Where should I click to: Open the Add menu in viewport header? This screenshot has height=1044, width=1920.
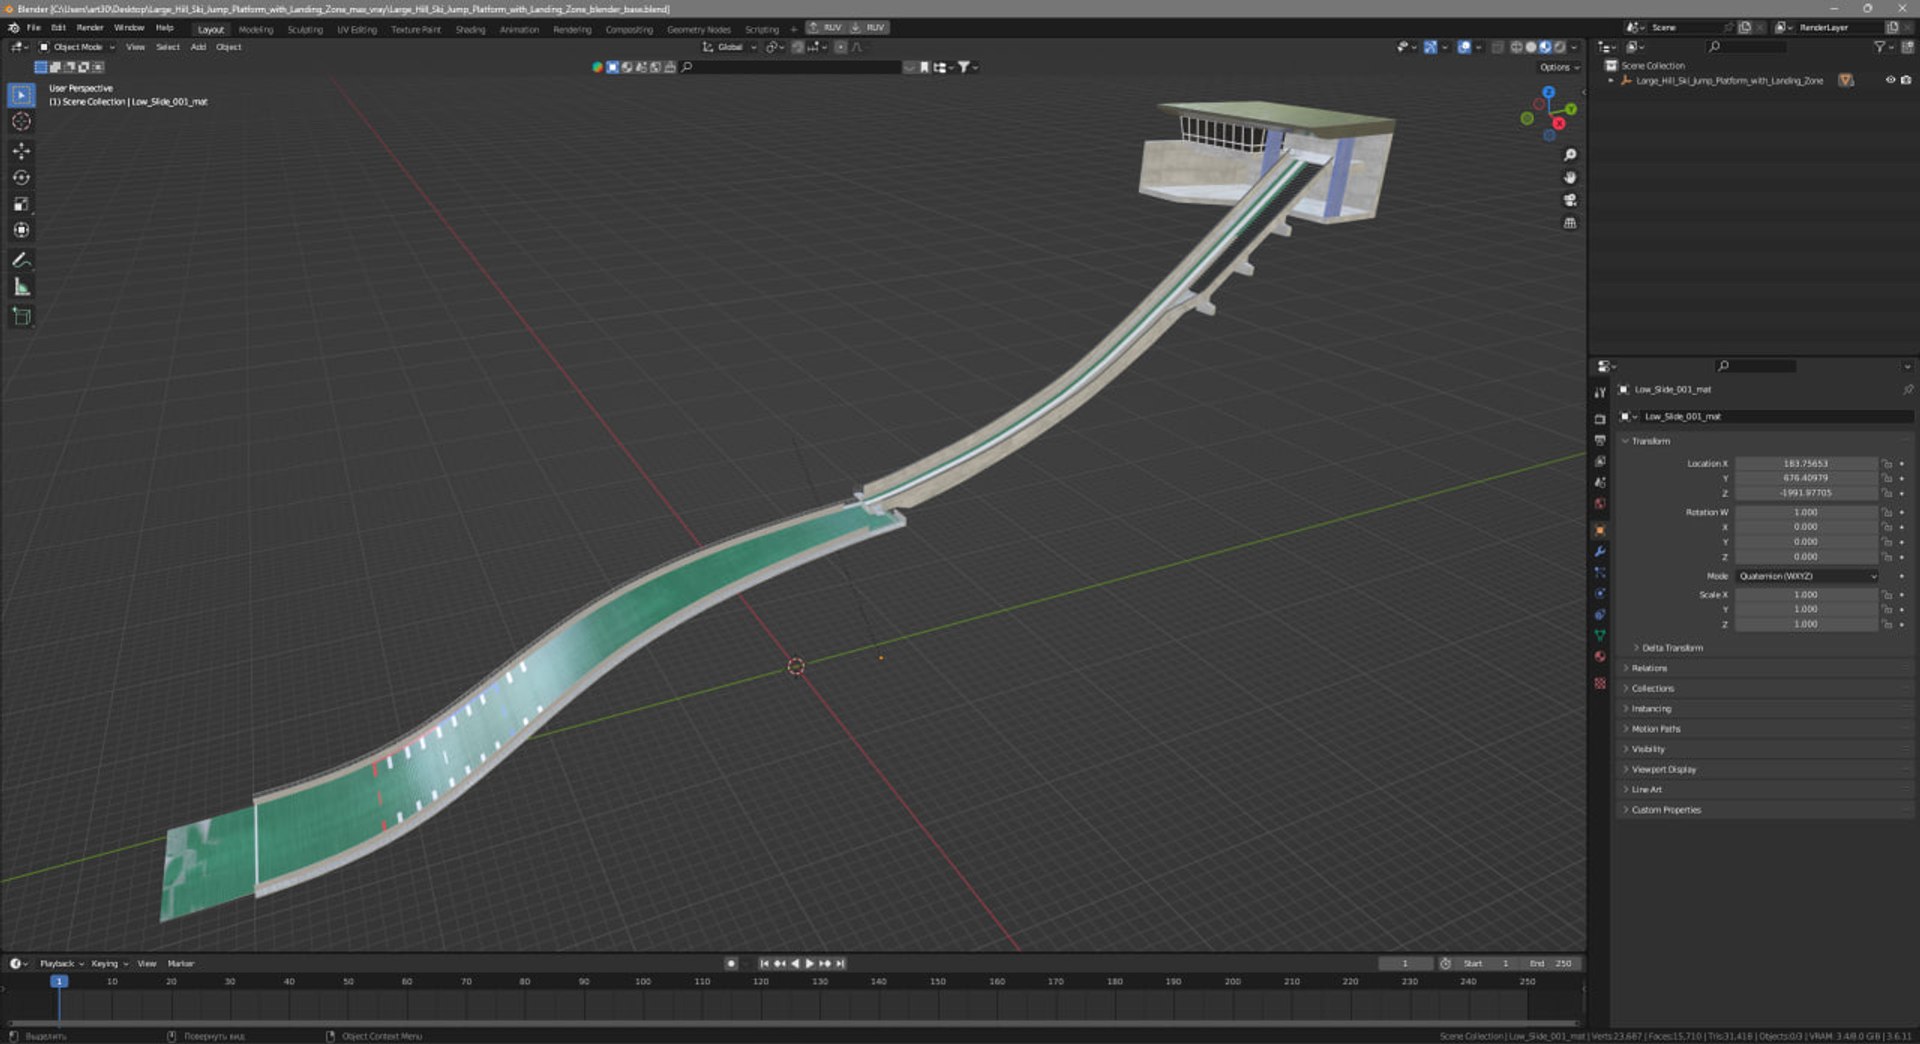coord(198,47)
